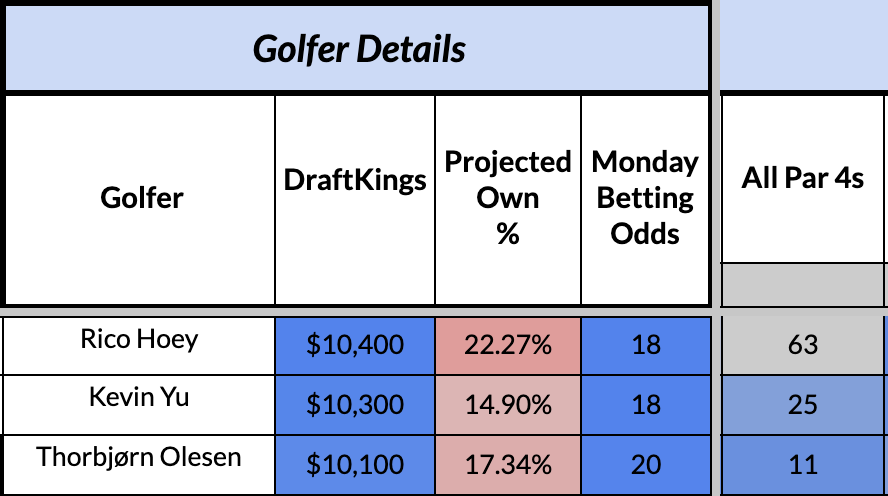Select the 22.27% projected ownership cell
This screenshot has height=496, width=888.
(507, 346)
